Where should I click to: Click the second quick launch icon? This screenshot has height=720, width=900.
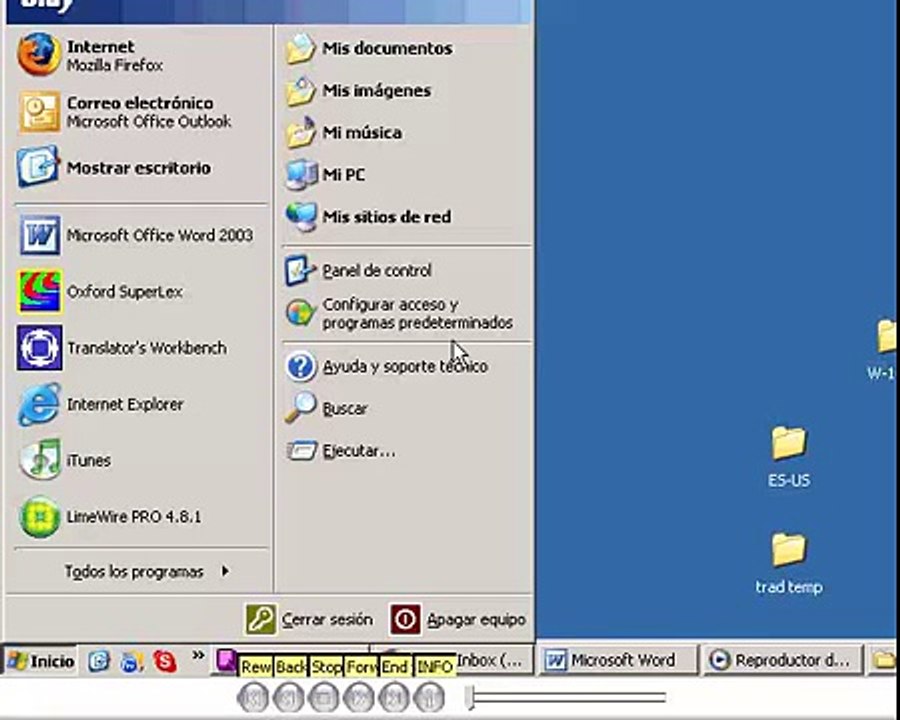pyautogui.click(x=131, y=661)
